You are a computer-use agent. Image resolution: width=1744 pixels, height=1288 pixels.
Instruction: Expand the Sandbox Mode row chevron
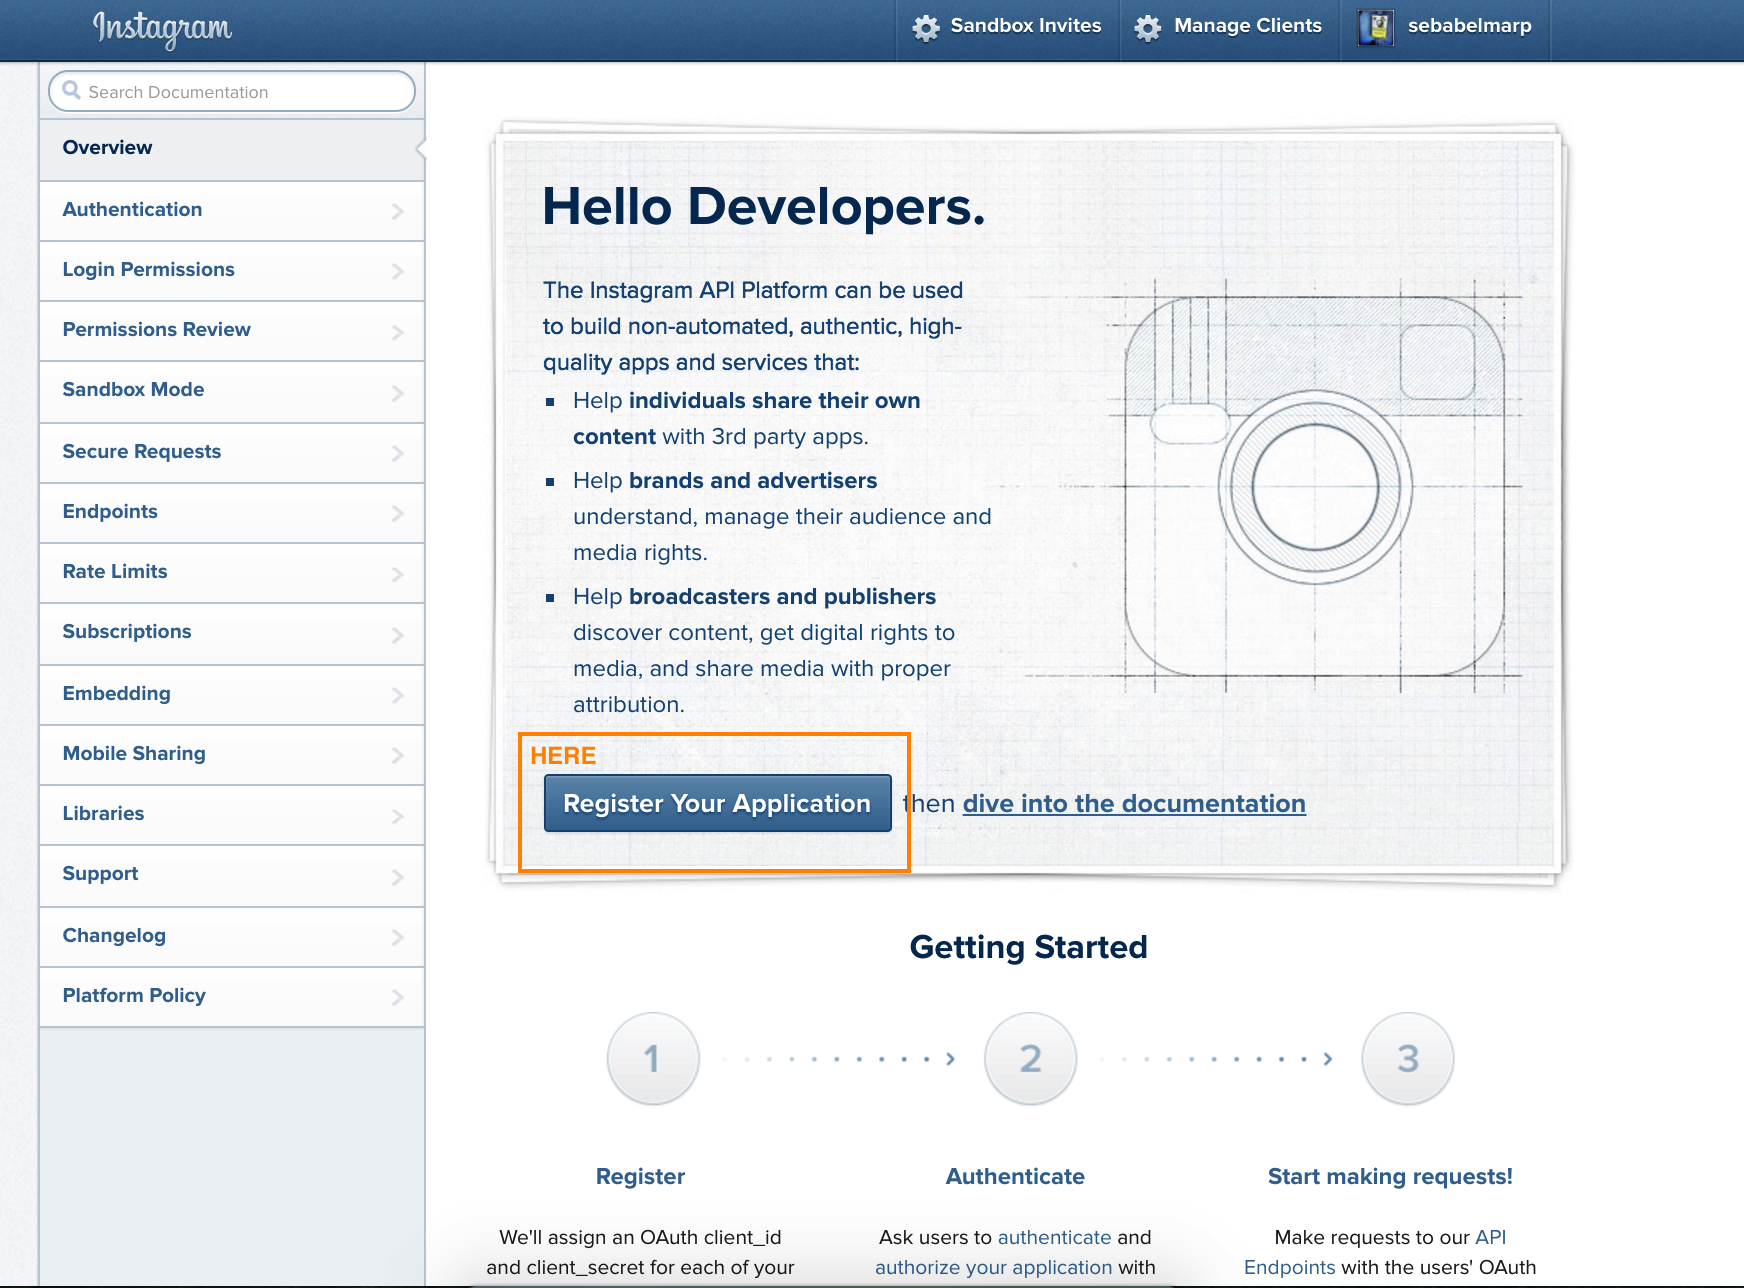tap(397, 393)
